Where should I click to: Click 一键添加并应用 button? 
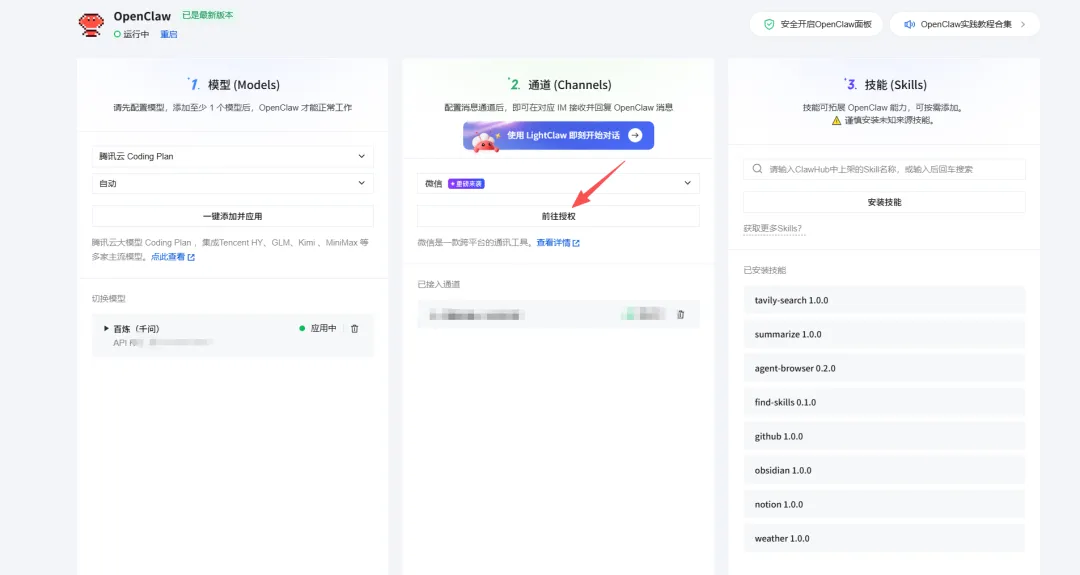pyautogui.click(x=233, y=216)
